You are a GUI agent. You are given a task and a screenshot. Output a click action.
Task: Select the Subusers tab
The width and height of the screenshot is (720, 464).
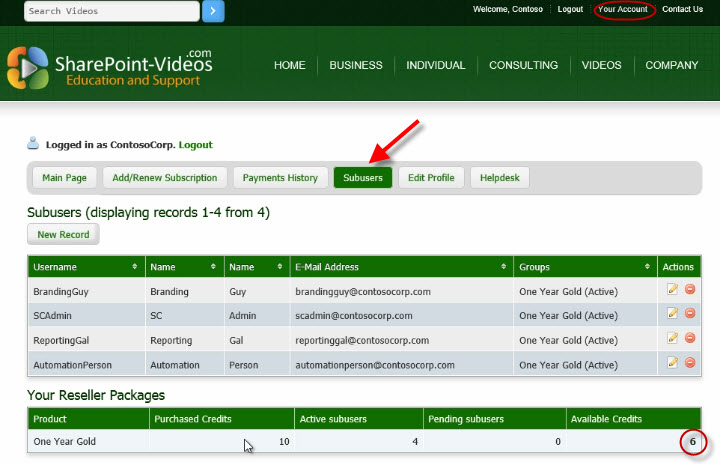(363, 178)
